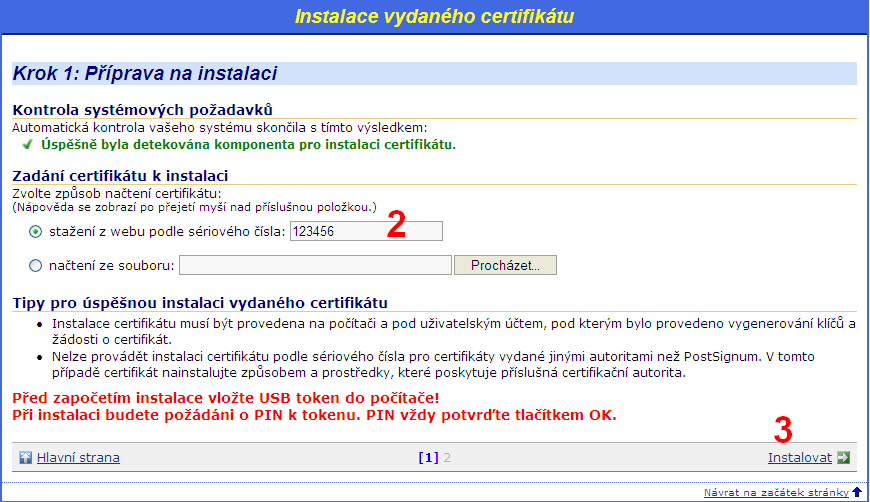The width and height of the screenshot is (870, 502).
Task: Click the green check mark success icon
Action: click(x=27, y=145)
